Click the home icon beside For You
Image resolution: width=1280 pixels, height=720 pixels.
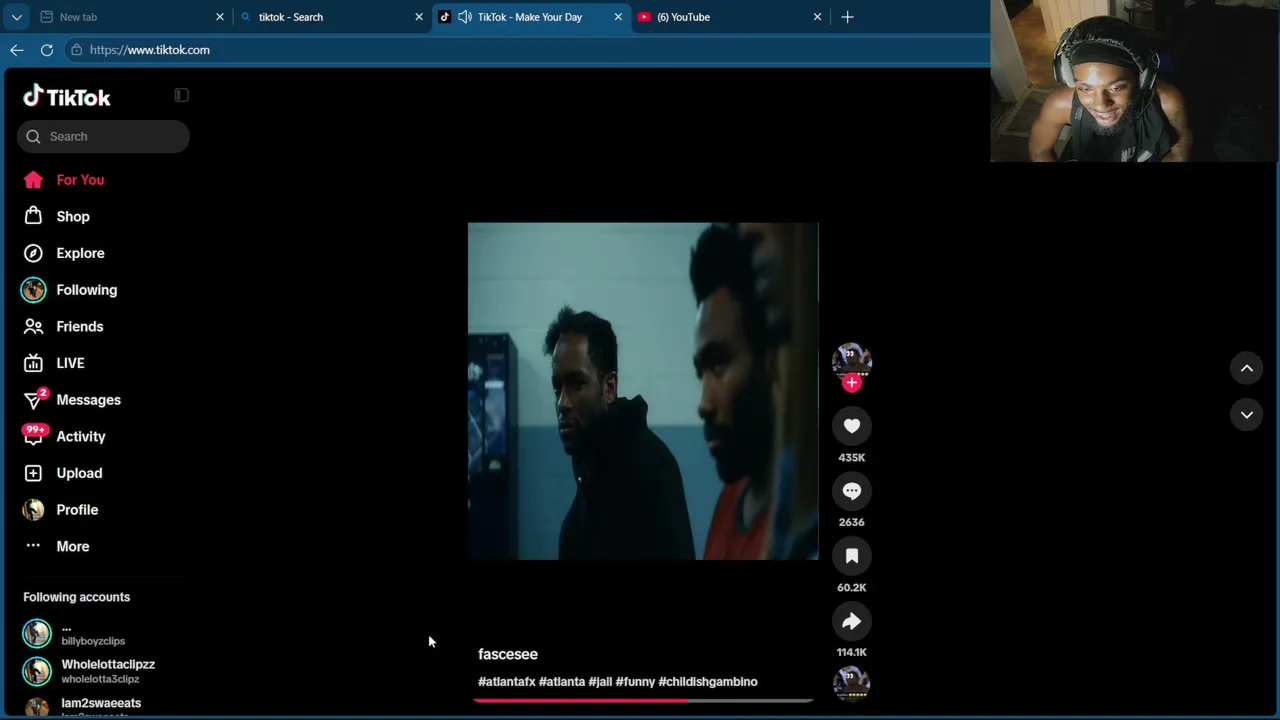point(33,180)
